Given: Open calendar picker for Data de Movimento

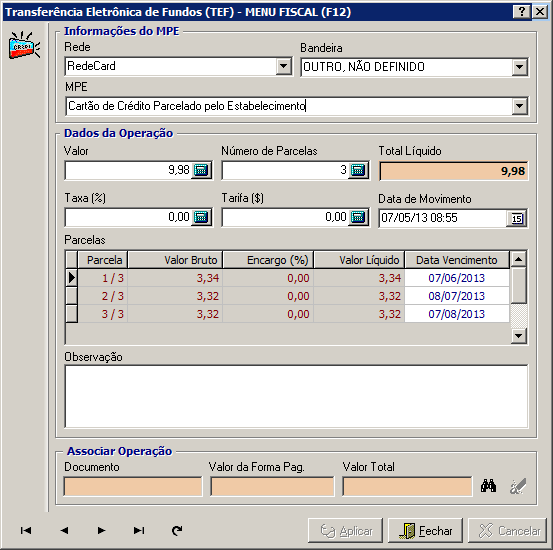Looking at the screenshot, I should pyautogui.click(x=517, y=219).
